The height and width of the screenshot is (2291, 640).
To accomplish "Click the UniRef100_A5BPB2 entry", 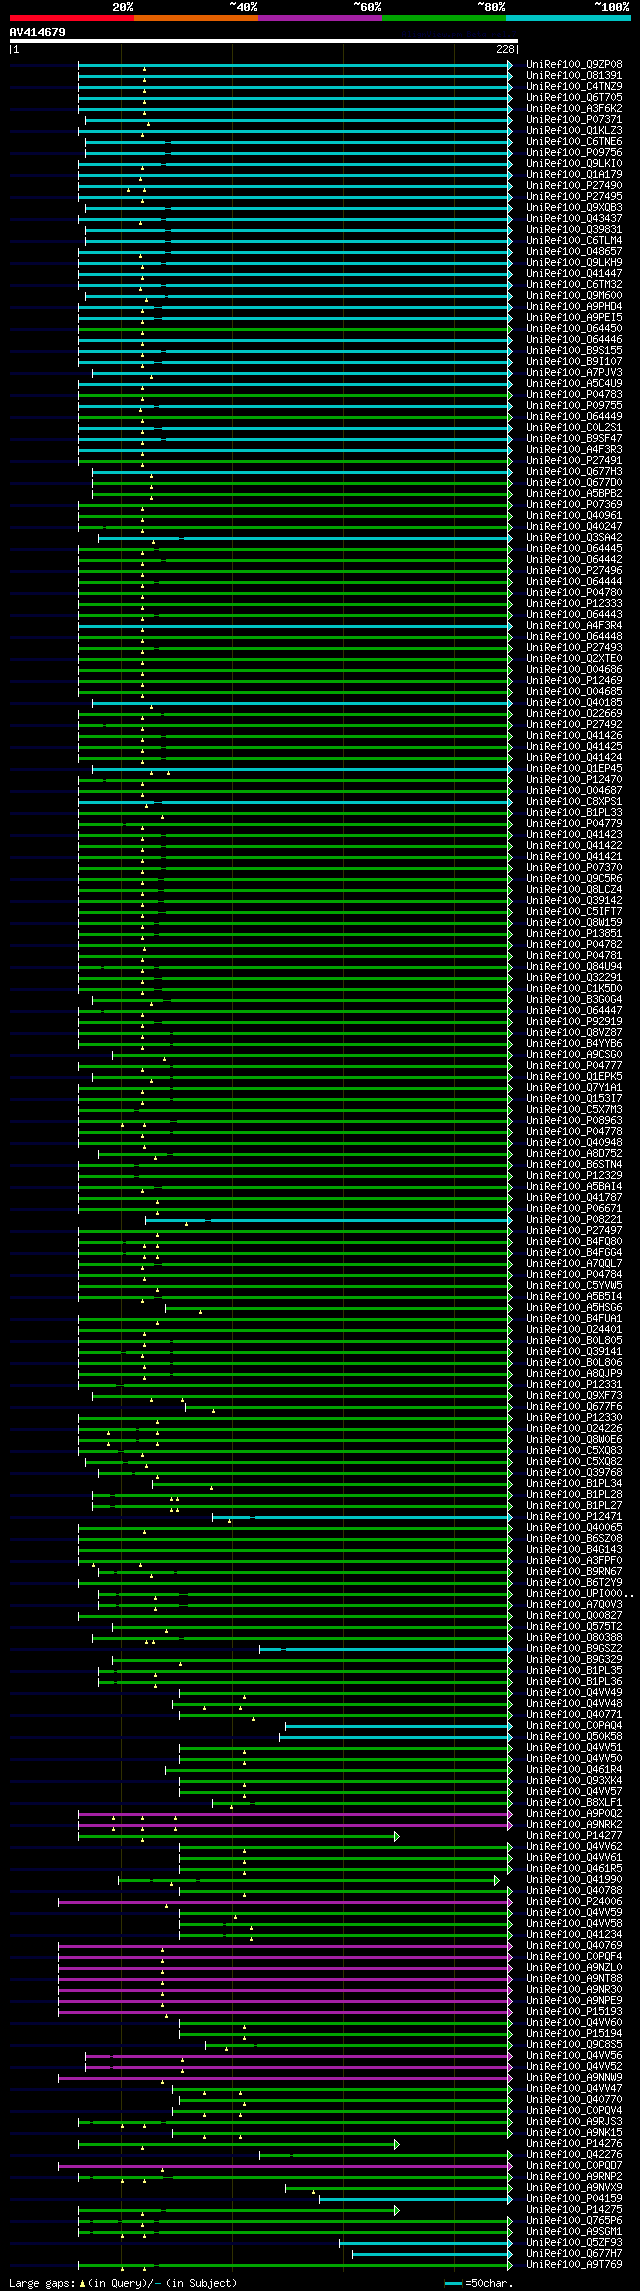I will click(574, 494).
